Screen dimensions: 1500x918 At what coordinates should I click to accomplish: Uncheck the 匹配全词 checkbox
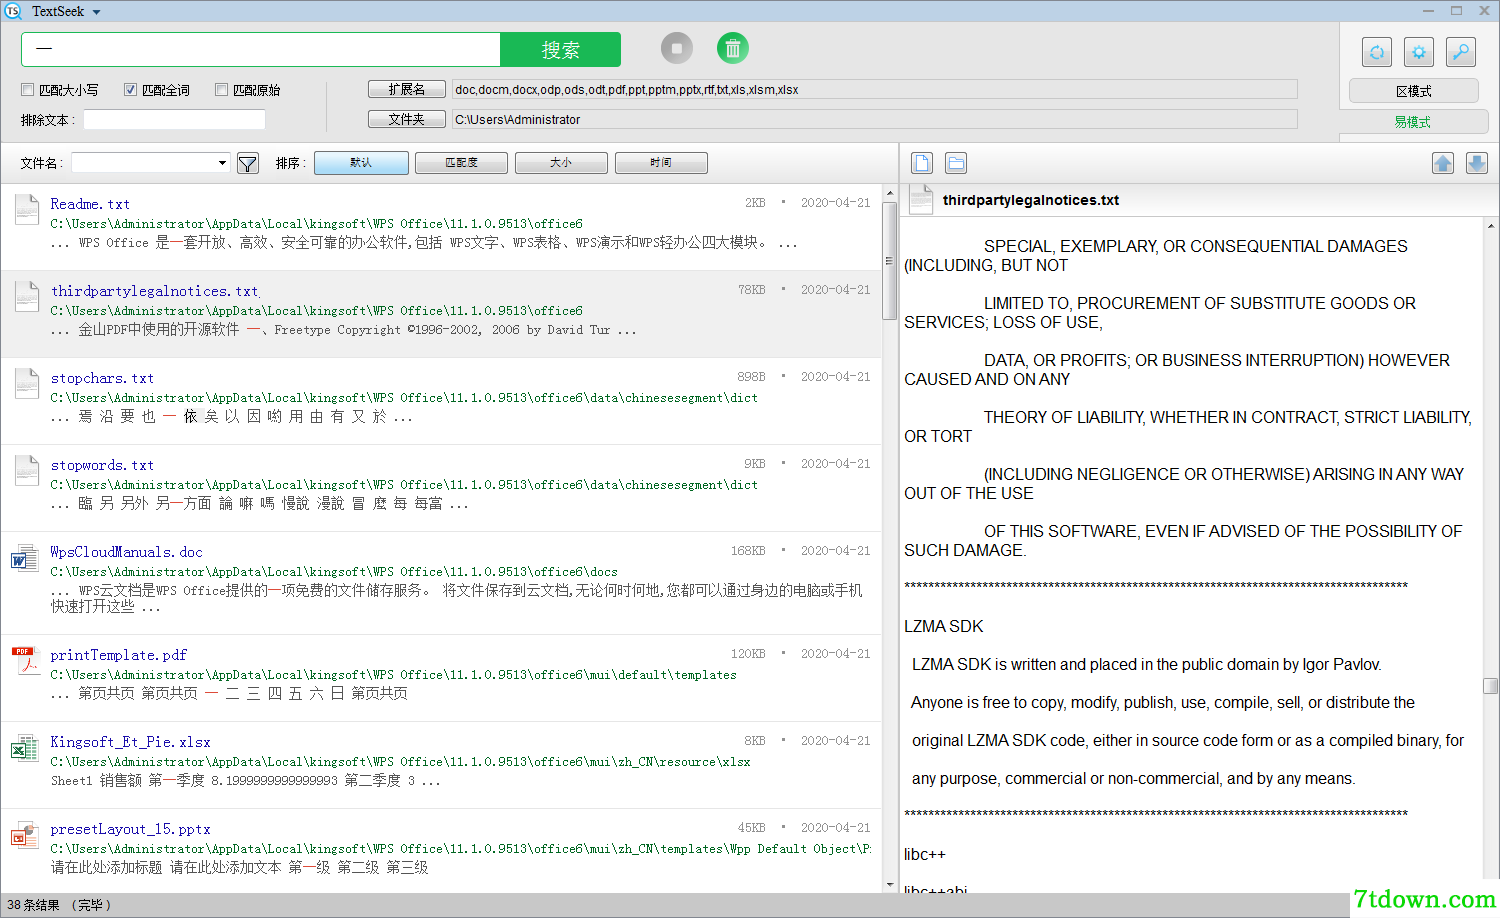point(131,90)
